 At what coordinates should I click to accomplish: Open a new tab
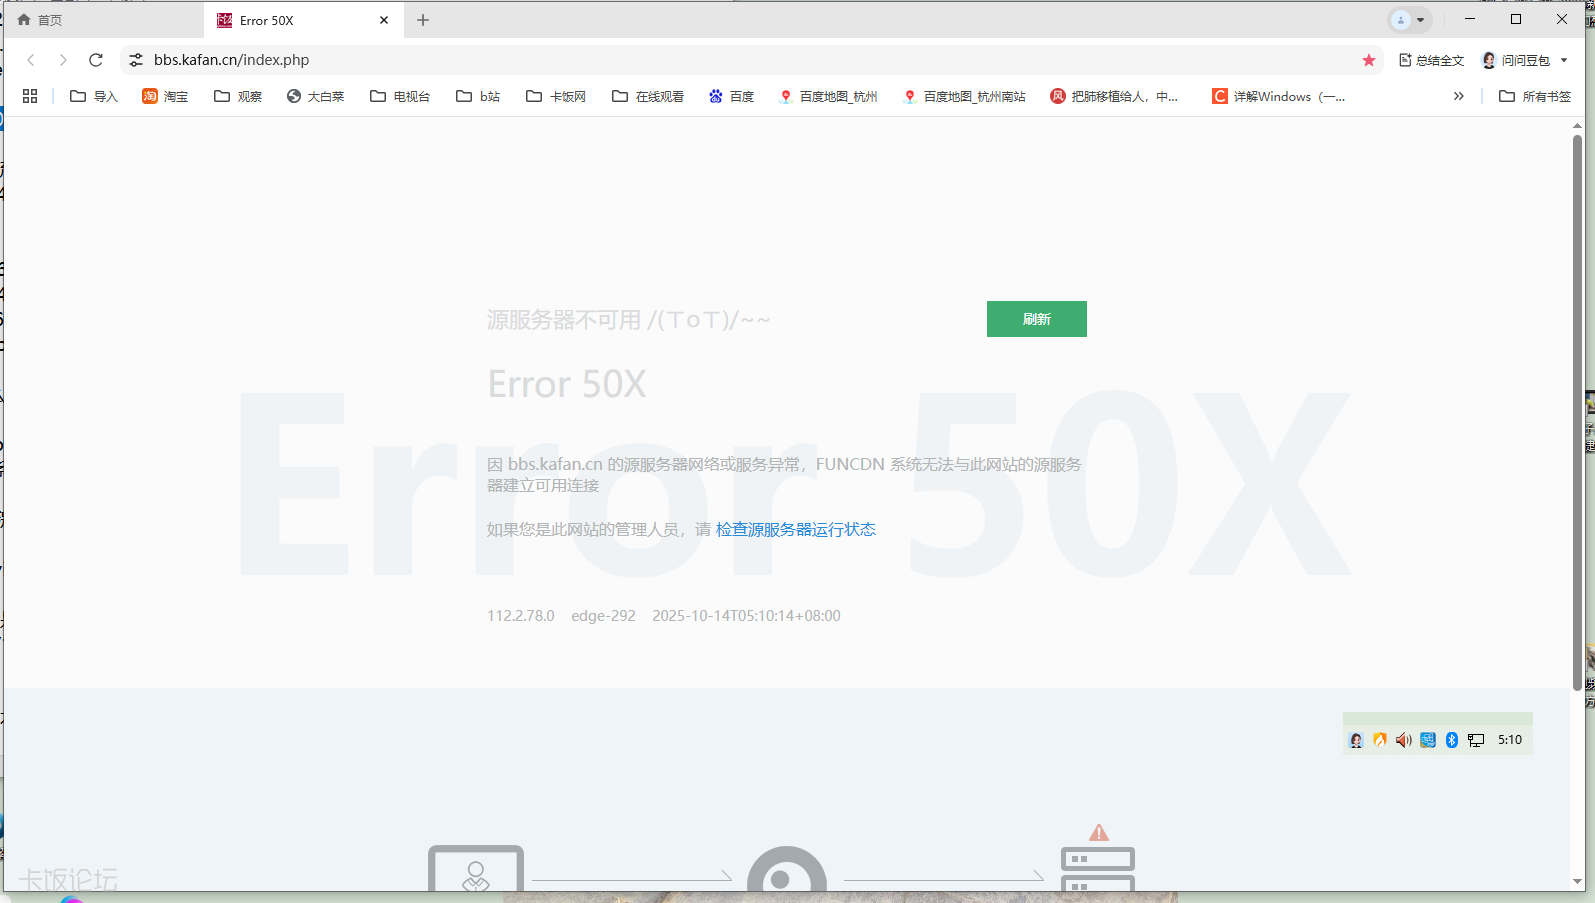click(423, 20)
